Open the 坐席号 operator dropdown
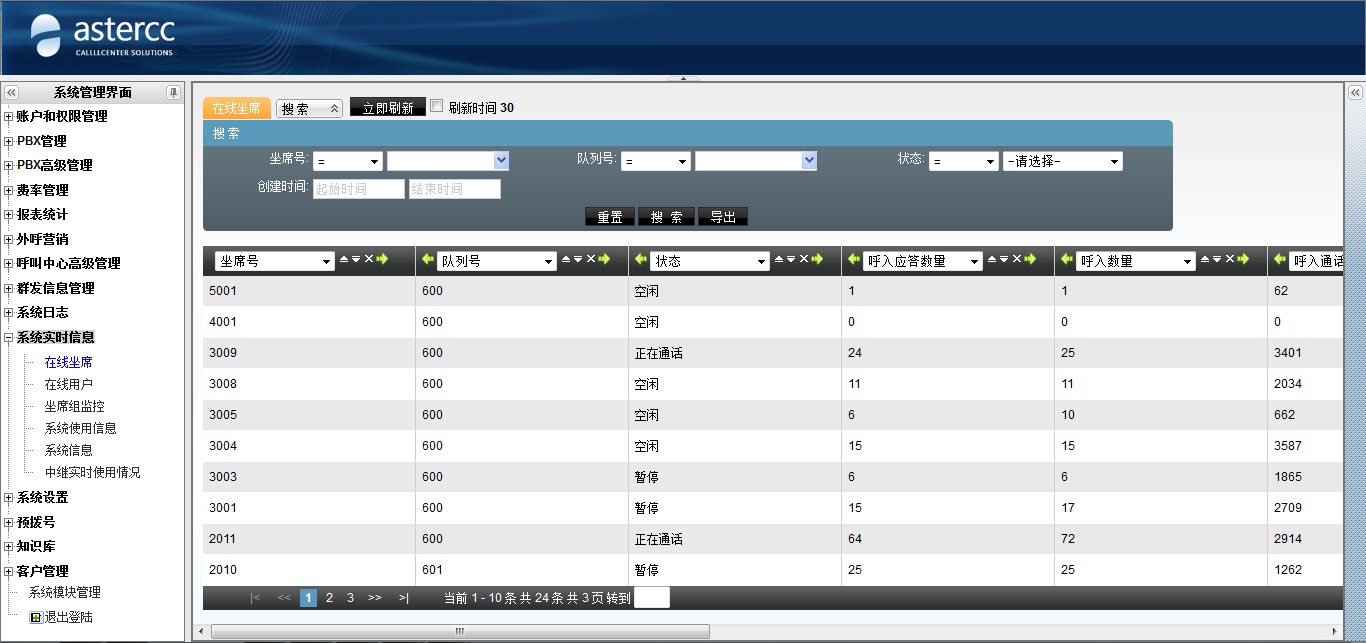The height and width of the screenshot is (643, 1366). 347,161
